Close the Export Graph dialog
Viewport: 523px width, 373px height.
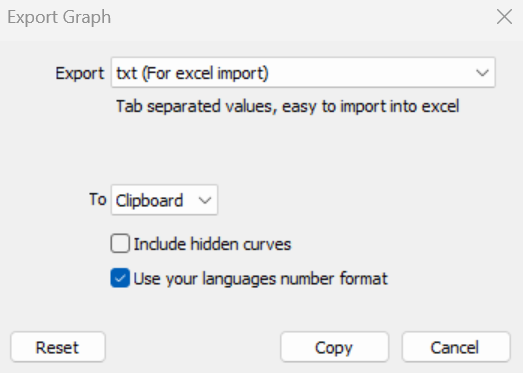(504, 17)
